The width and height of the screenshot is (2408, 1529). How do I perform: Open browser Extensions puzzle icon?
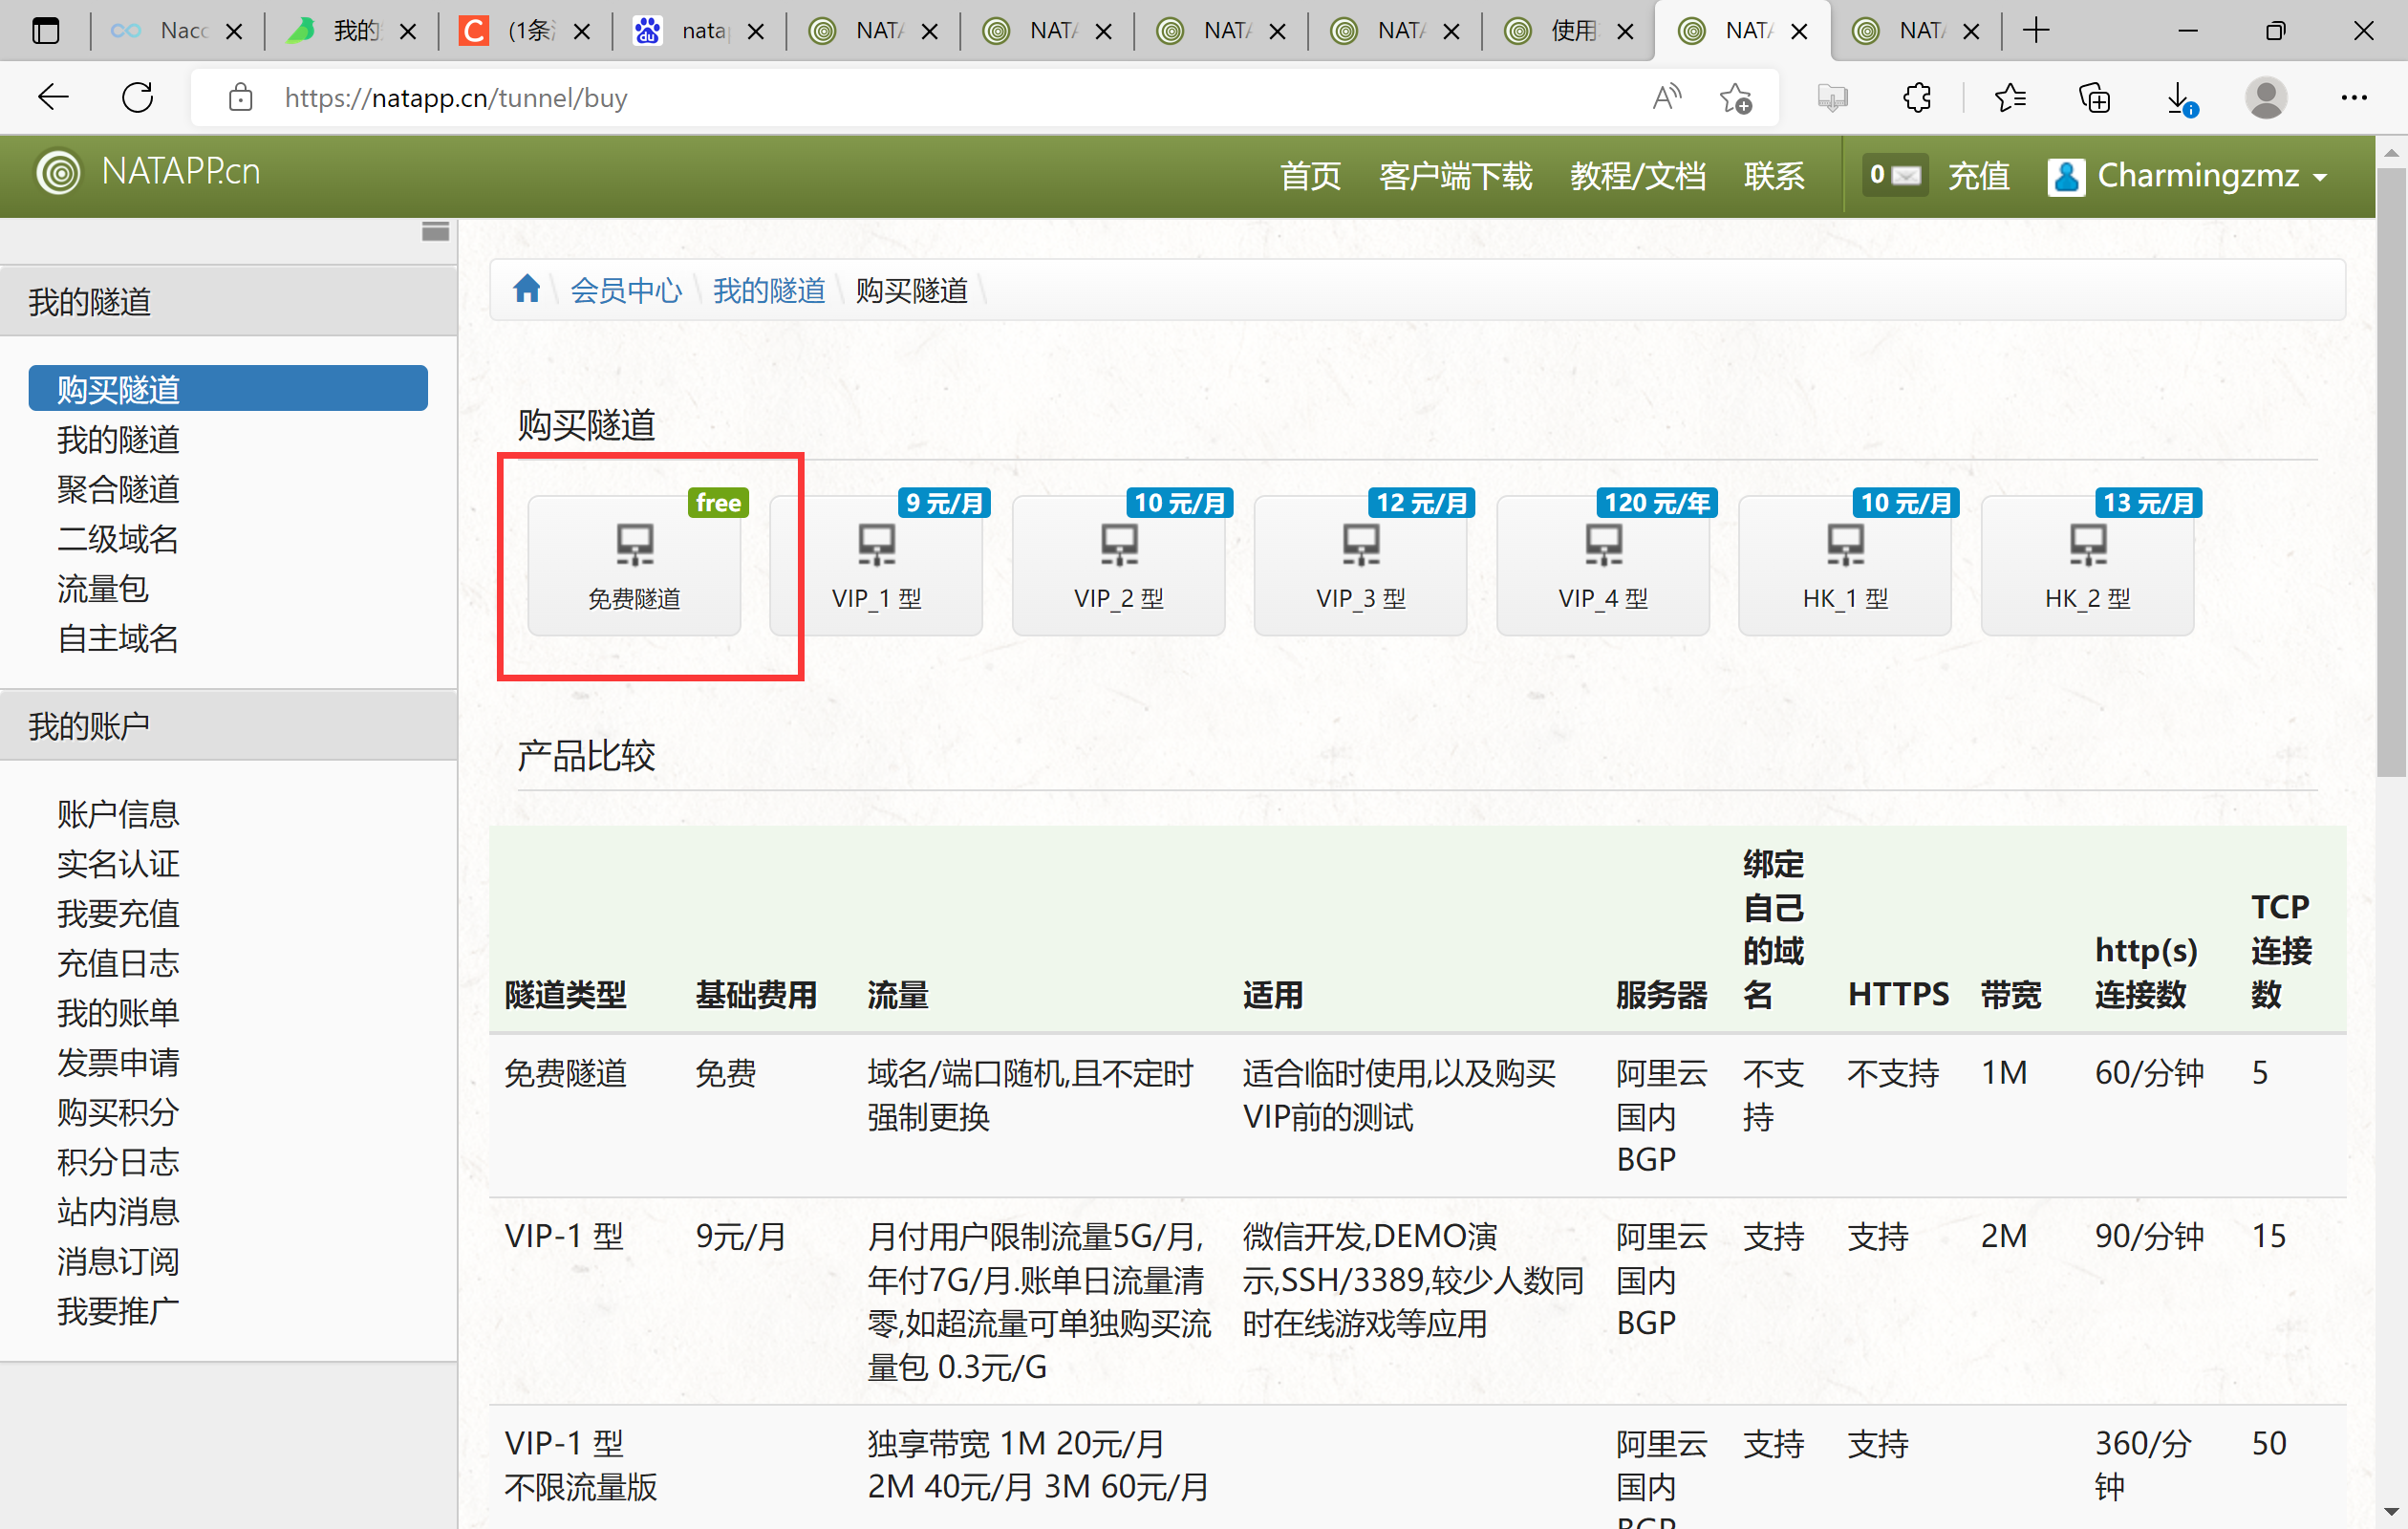pyautogui.click(x=1916, y=97)
